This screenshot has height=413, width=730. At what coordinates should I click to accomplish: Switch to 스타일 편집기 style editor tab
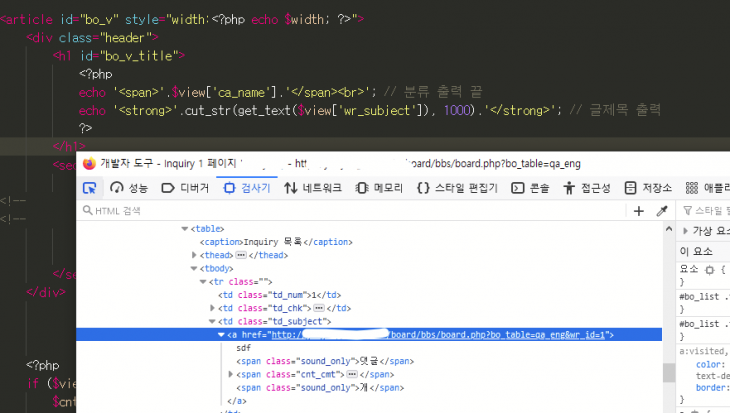click(x=457, y=188)
